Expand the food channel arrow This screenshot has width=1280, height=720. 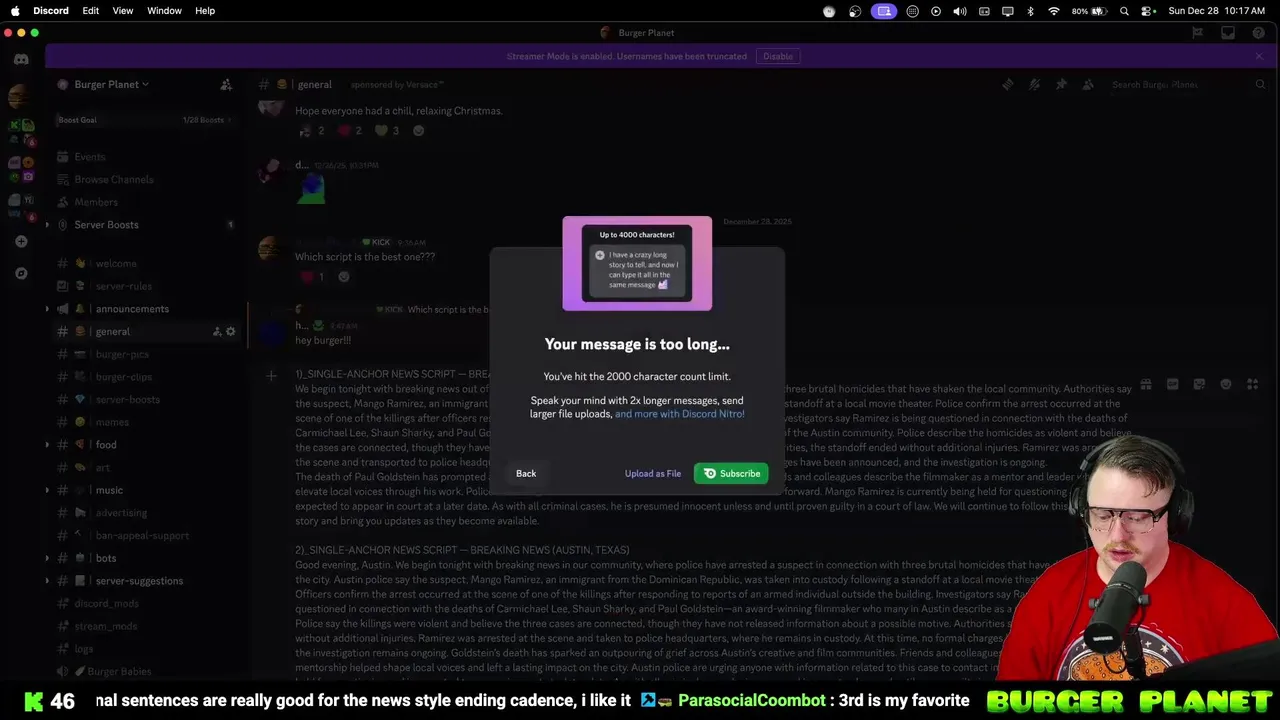click(47, 445)
